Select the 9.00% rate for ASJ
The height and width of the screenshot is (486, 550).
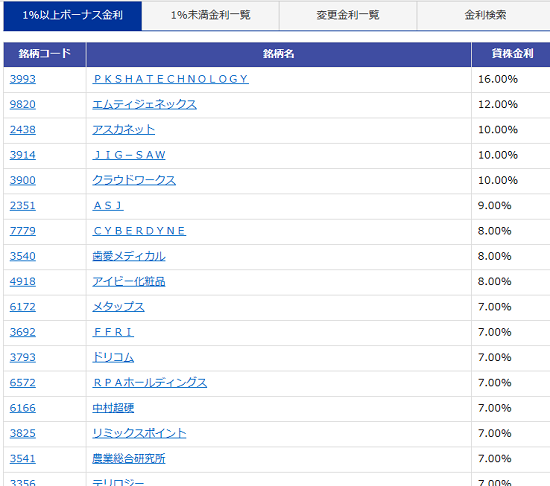pos(495,205)
